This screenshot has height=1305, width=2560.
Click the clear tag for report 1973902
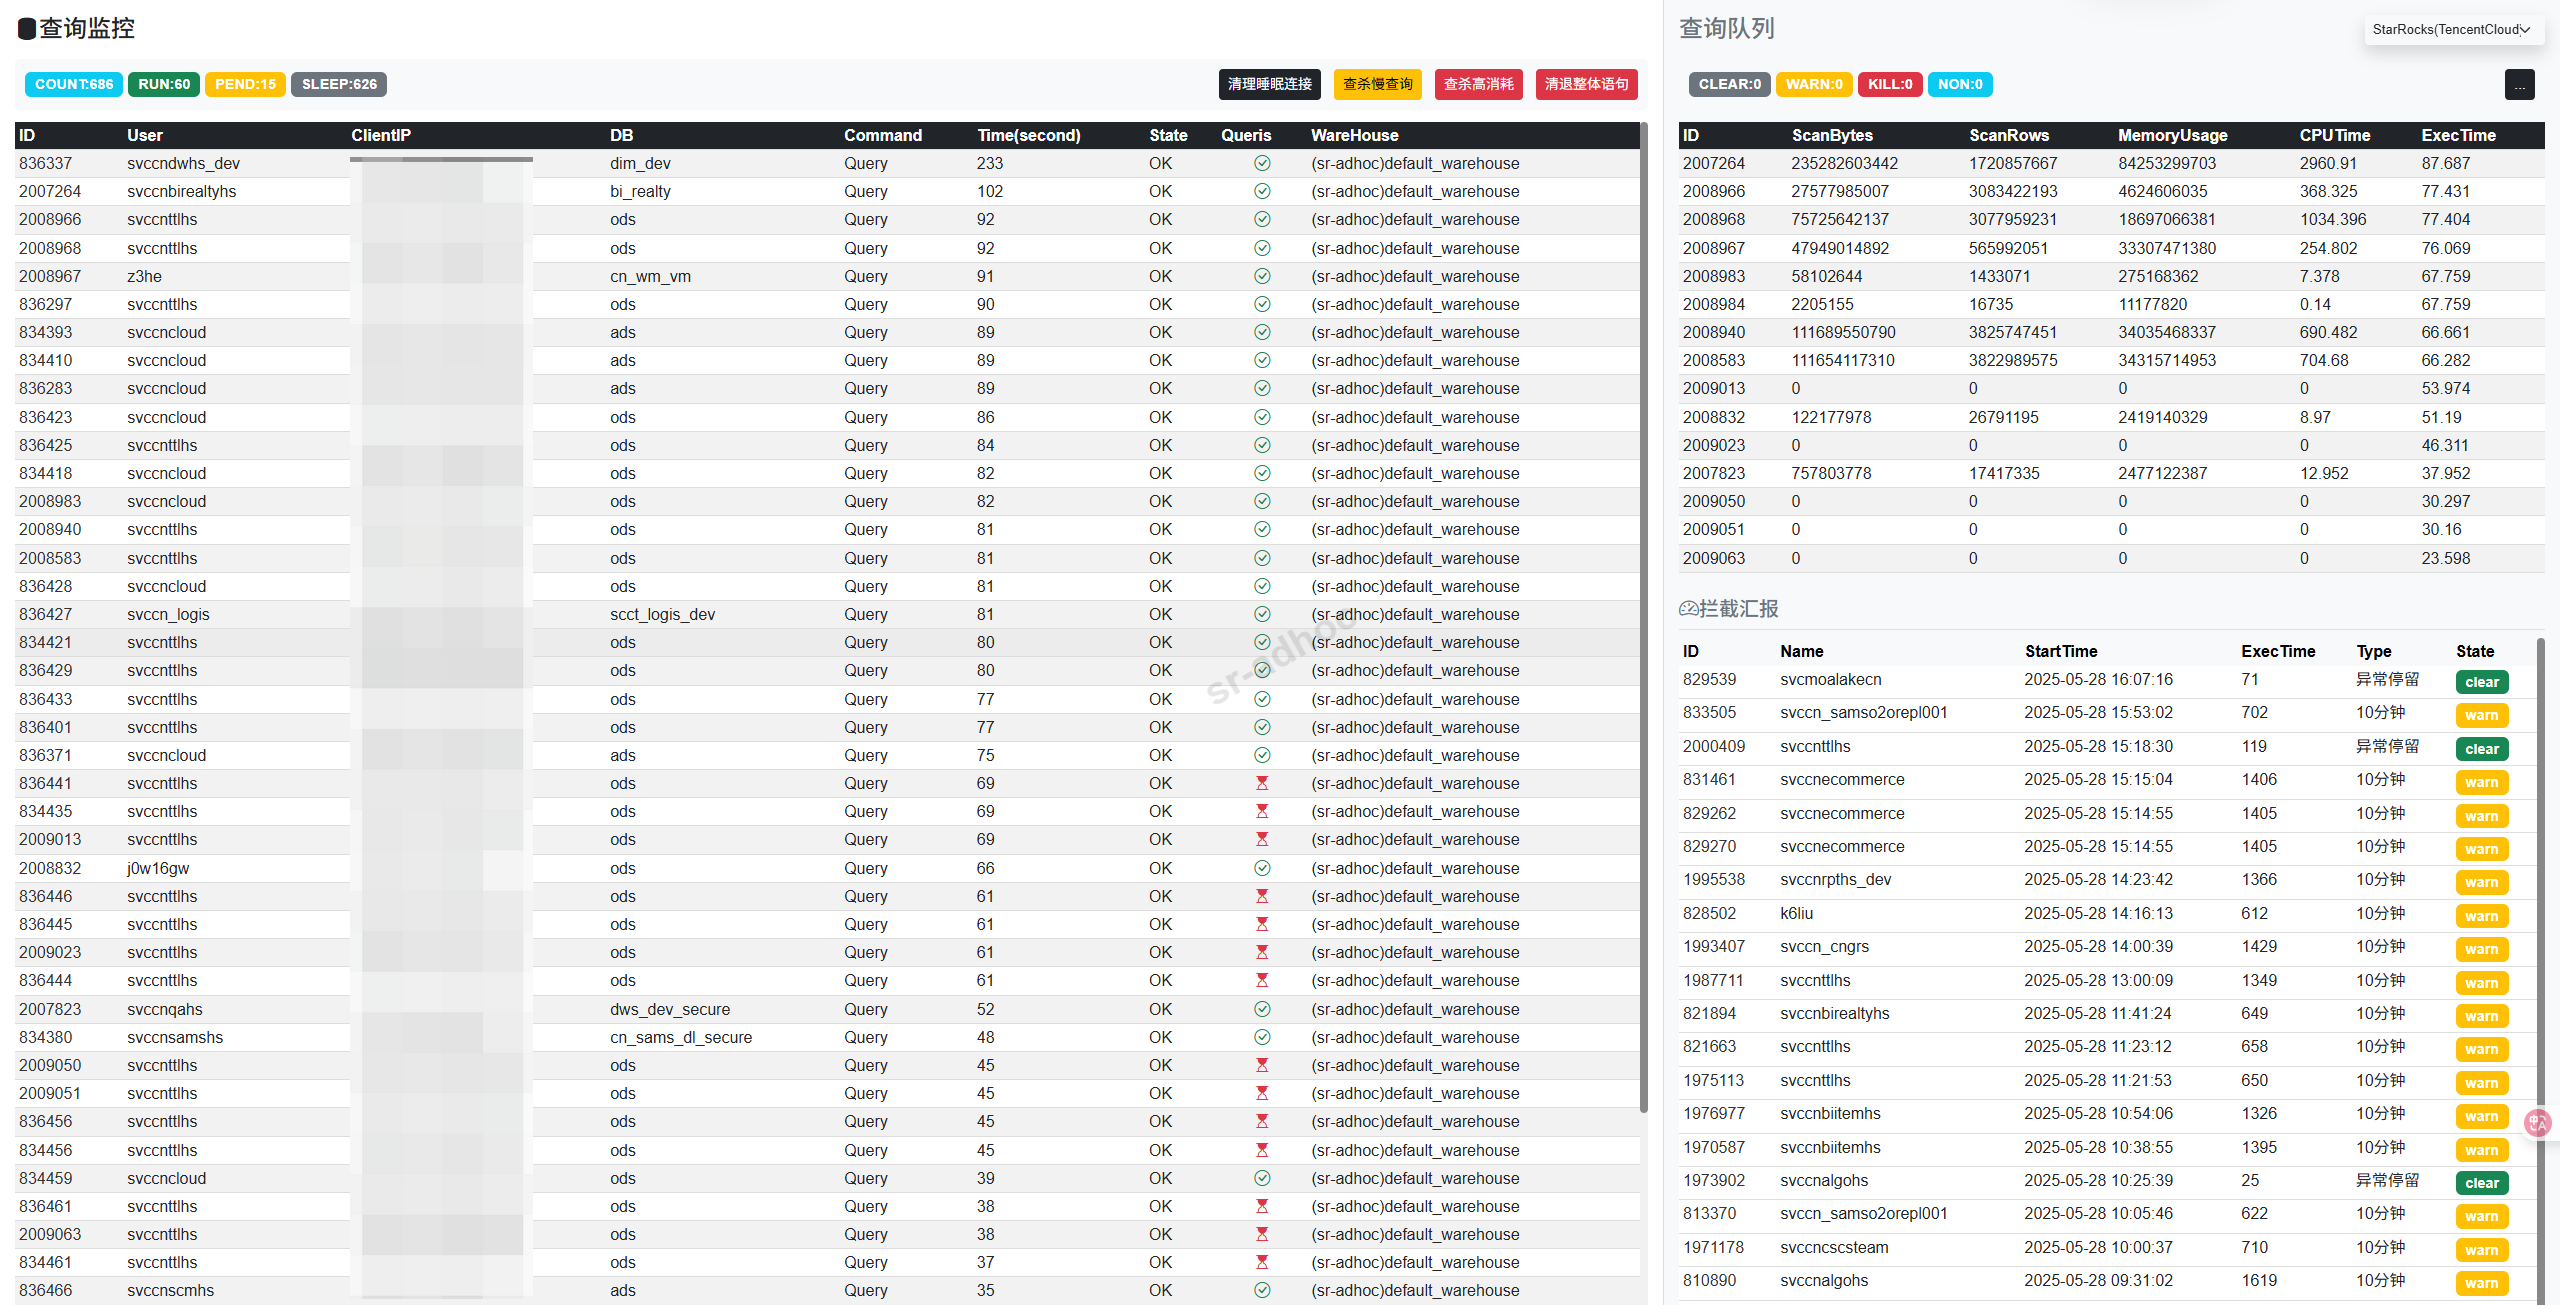click(x=2481, y=1183)
